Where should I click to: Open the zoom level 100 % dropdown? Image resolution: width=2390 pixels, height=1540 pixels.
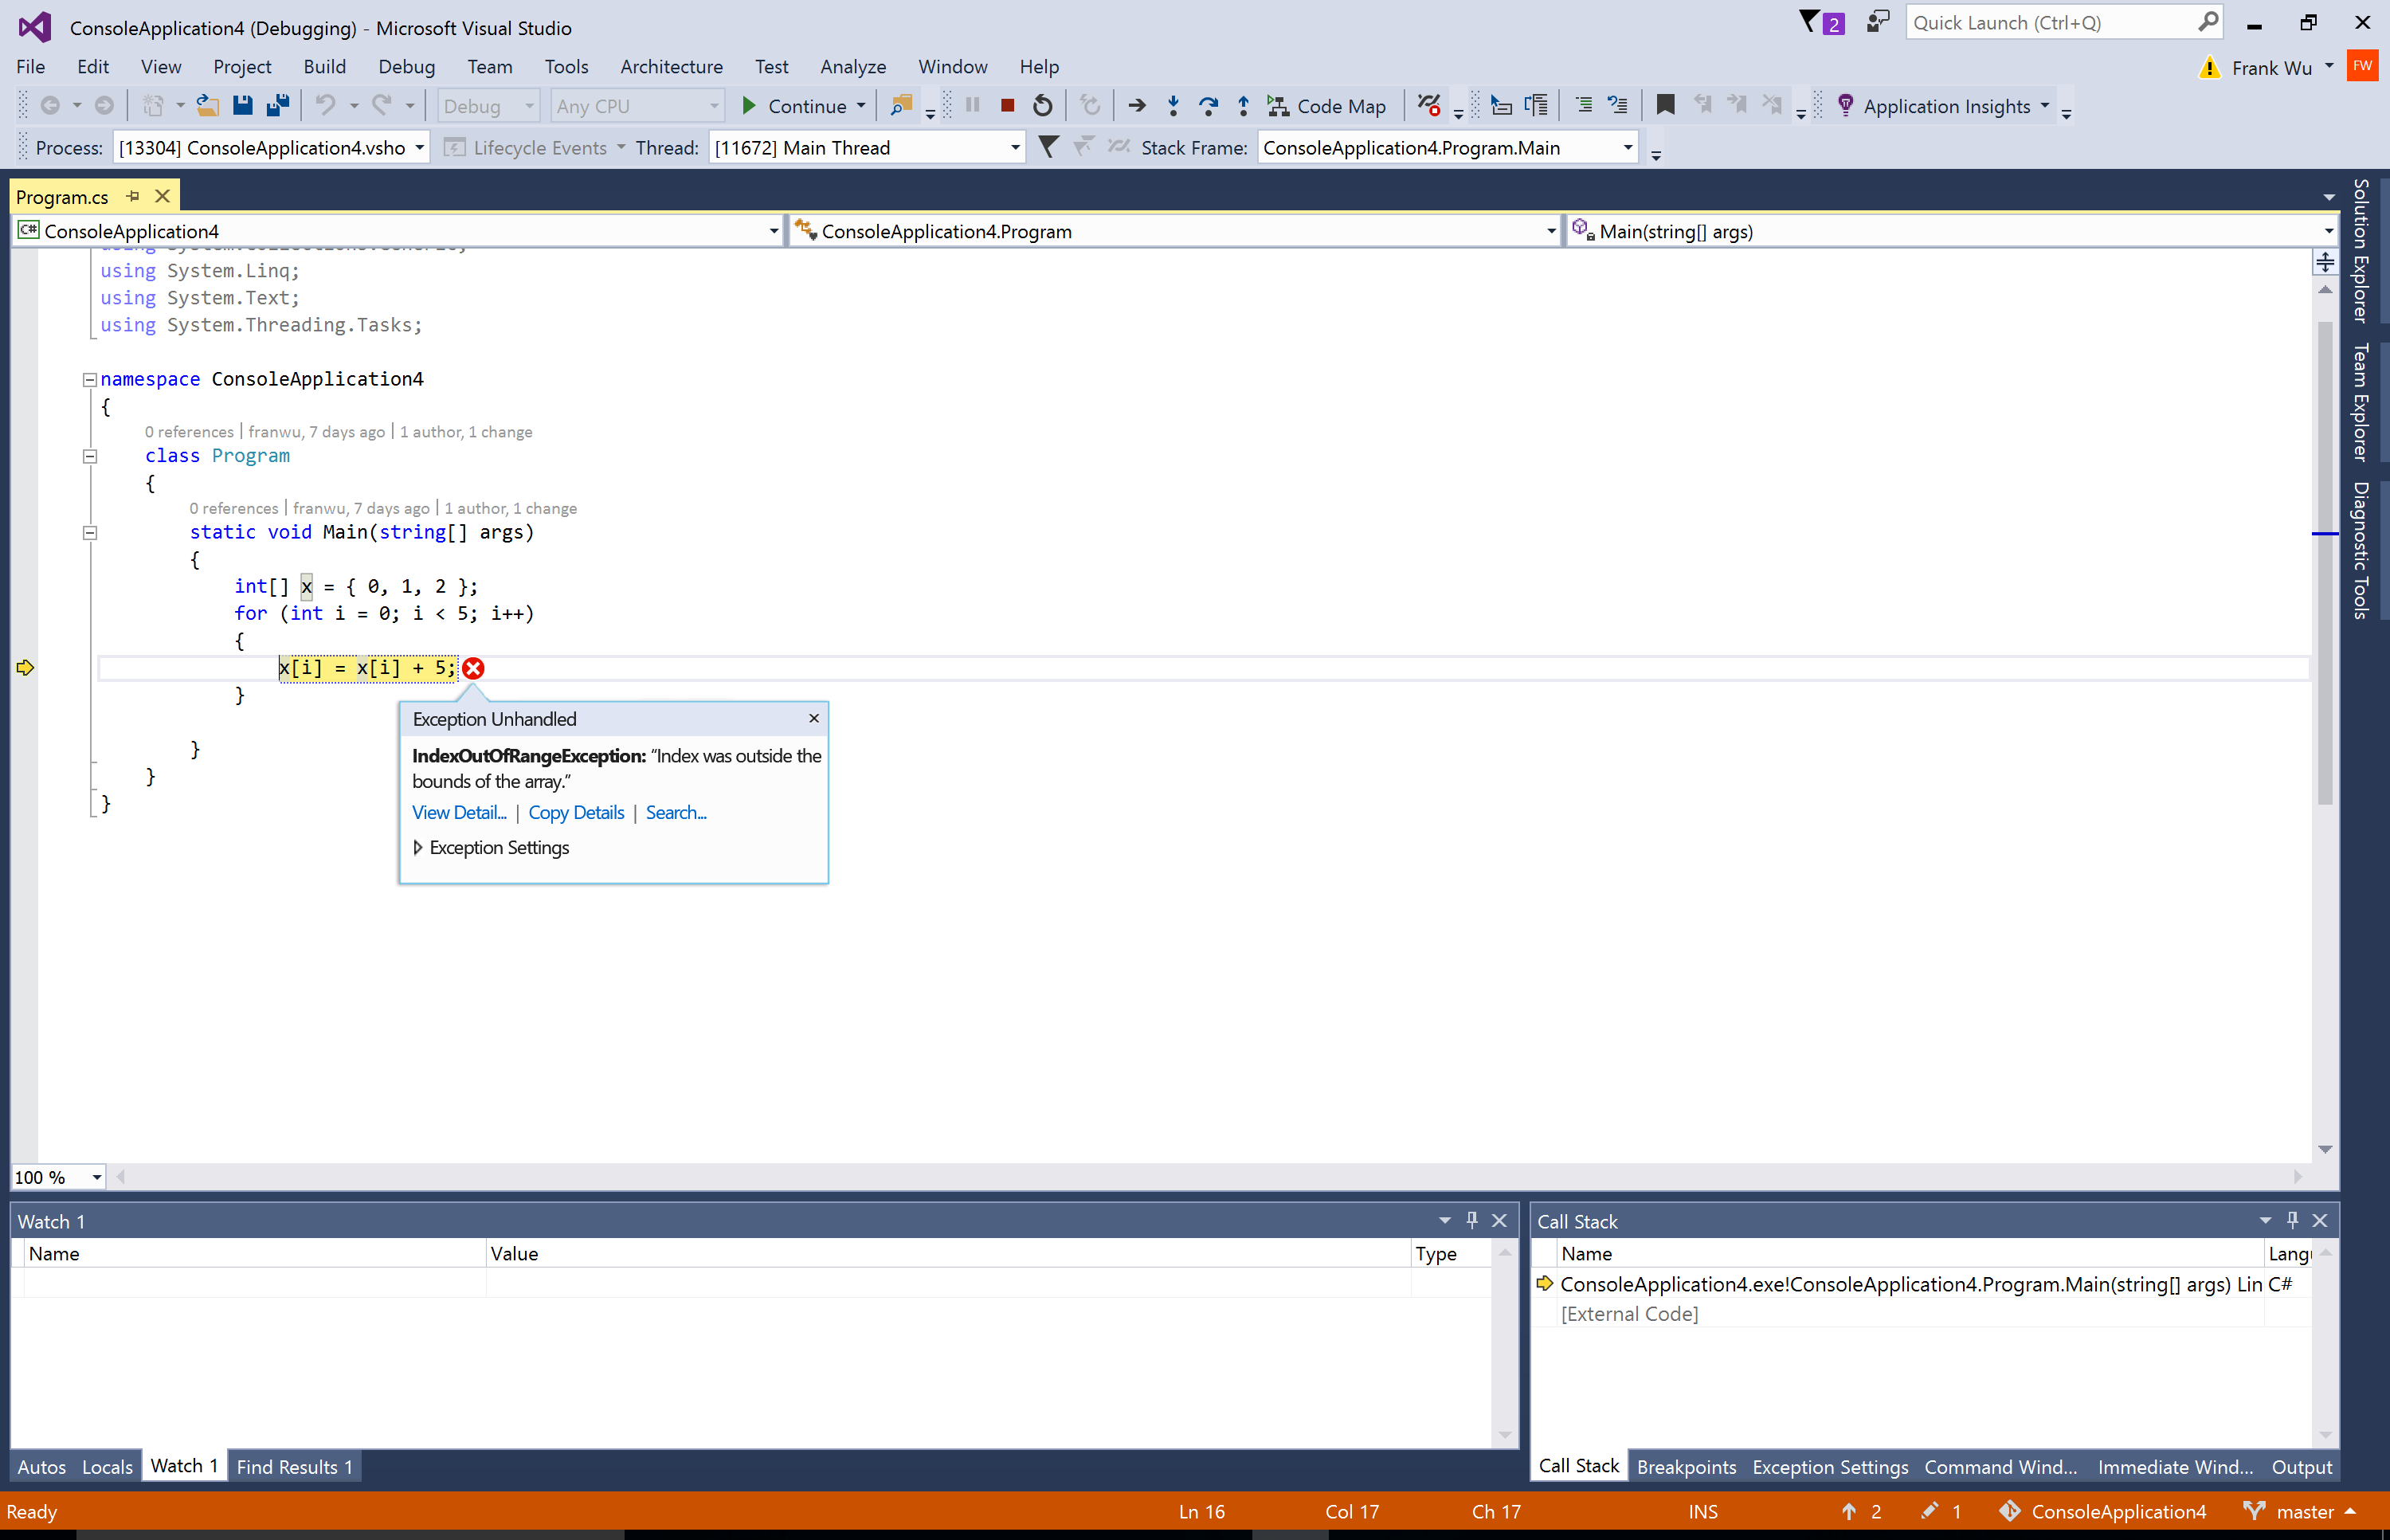click(x=97, y=1177)
